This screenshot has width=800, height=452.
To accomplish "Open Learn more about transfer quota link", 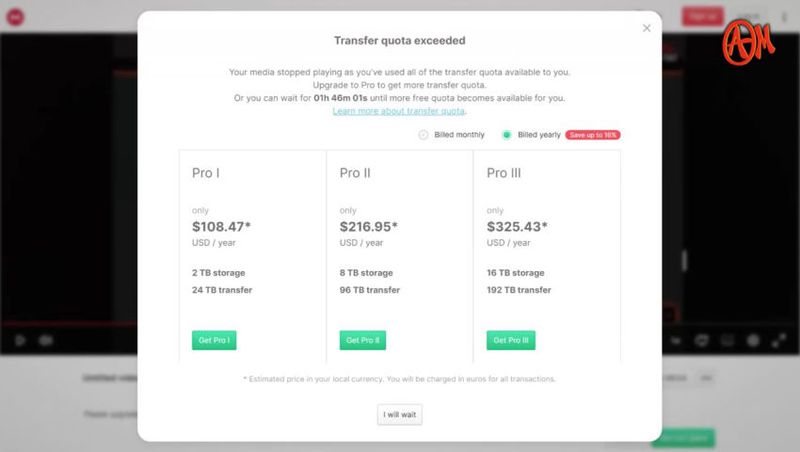I will (x=398, y=111).
